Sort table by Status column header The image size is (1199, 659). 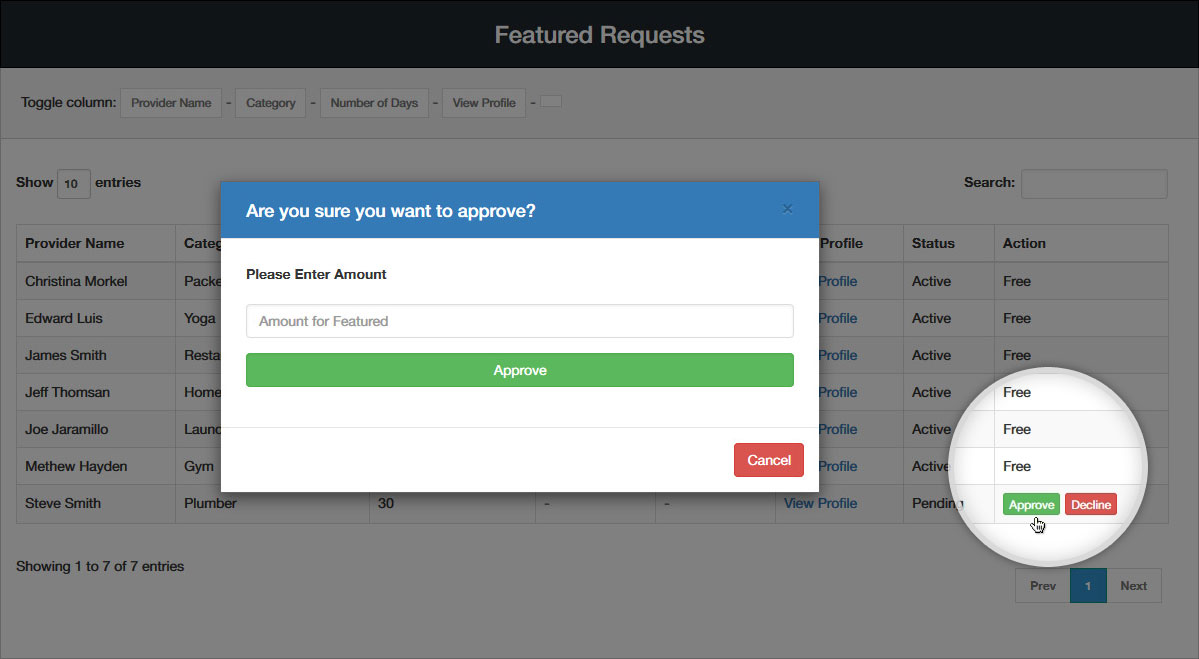[x=933, y=243]
